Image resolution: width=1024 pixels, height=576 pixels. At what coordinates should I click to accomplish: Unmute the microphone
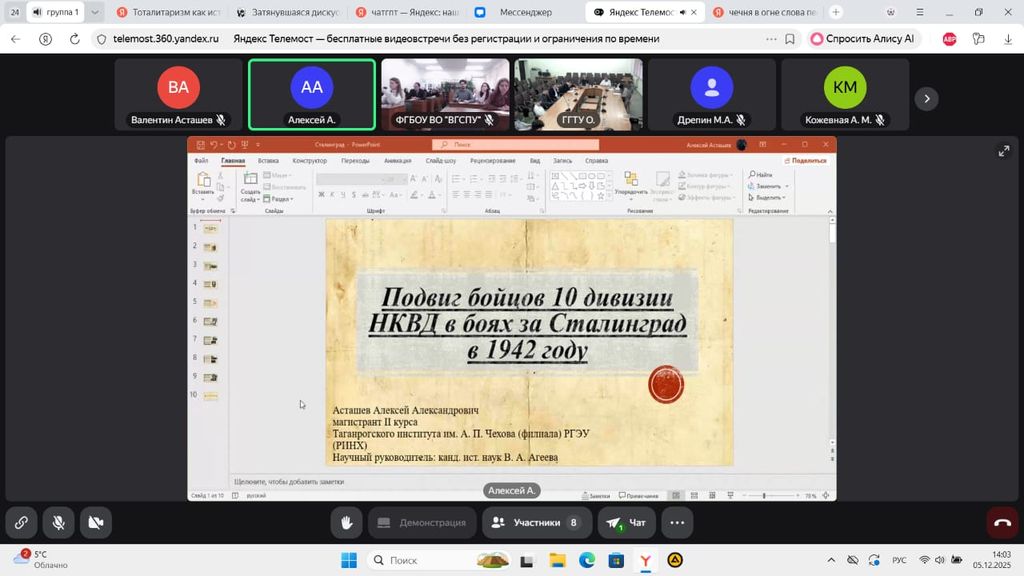point(58,522)
